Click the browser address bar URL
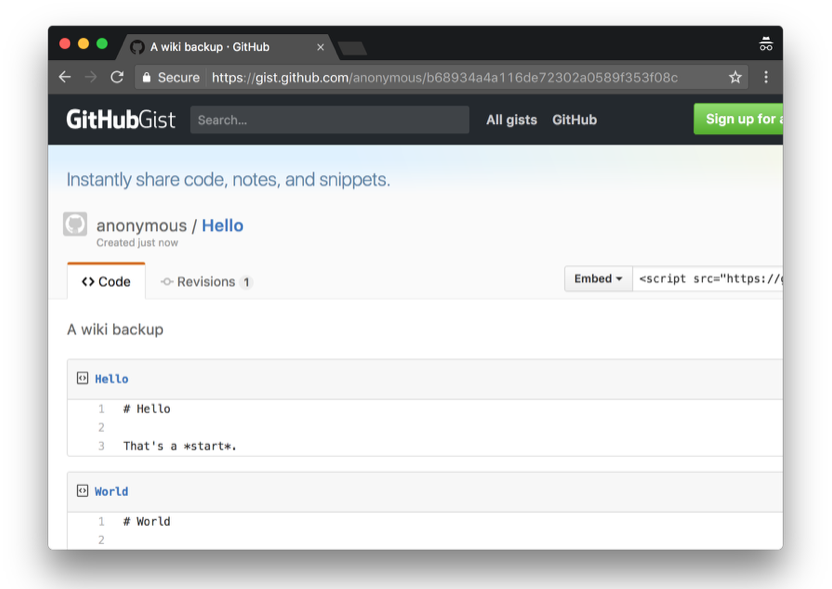832x589 pixels. click(x=445, y=77)
